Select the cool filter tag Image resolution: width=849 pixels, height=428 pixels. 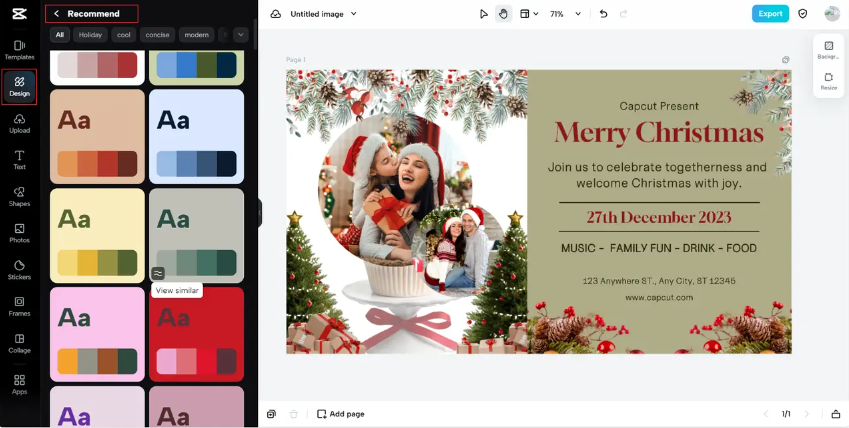coord(124,35)
